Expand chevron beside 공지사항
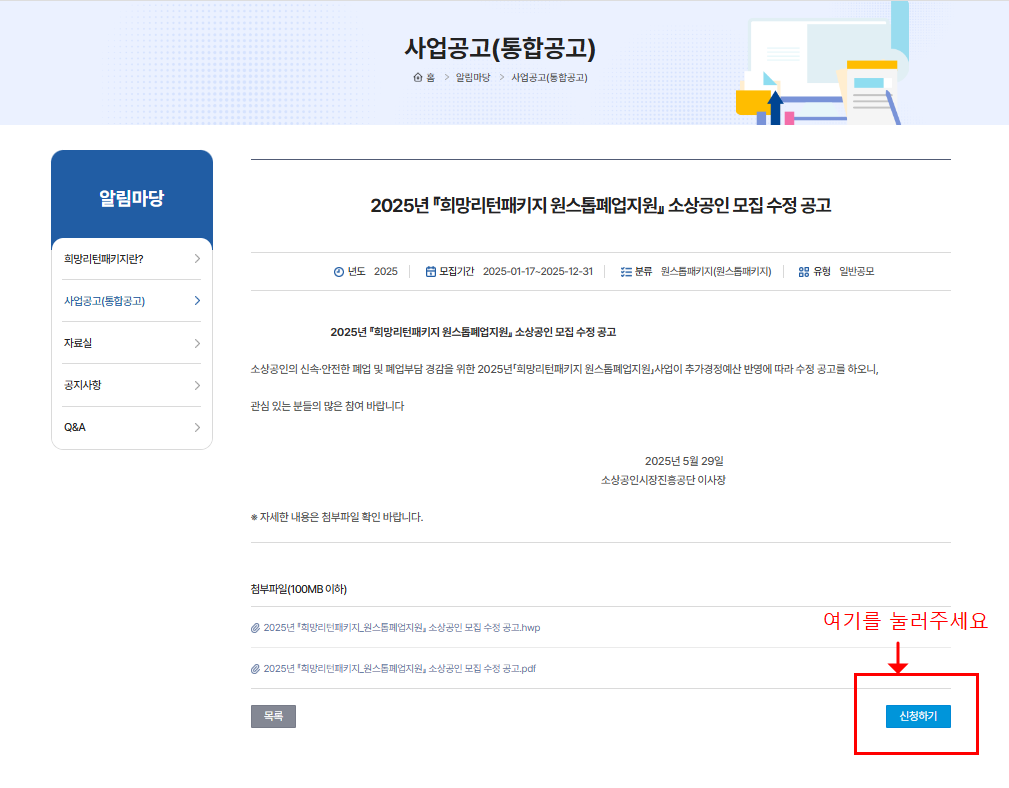The image size is (1009, 788). (197, 385)
